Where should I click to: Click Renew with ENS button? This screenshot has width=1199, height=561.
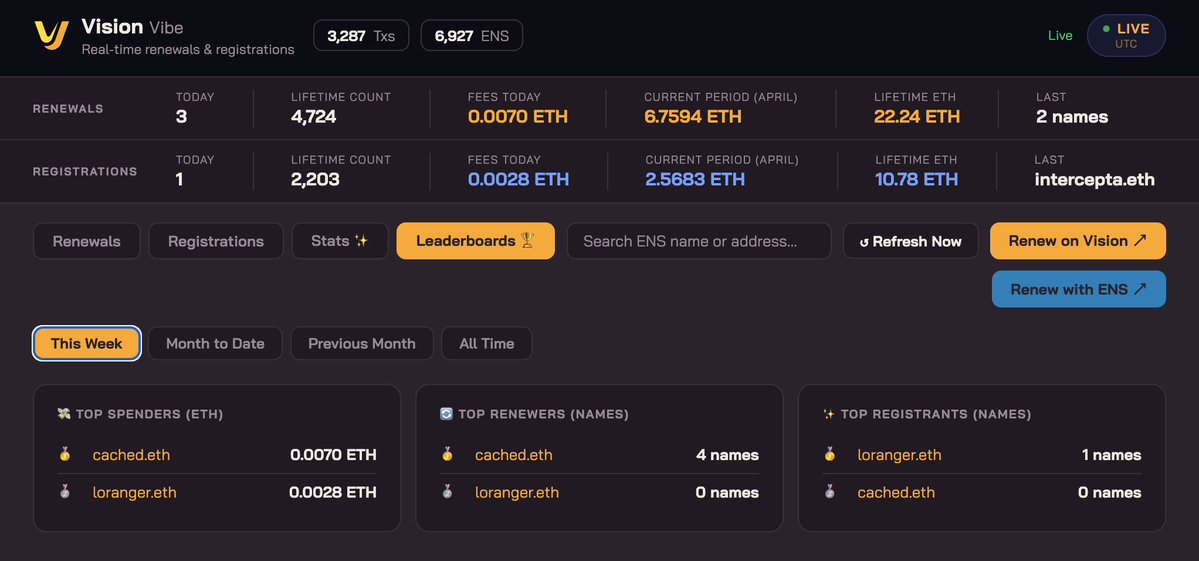point(1079,289)
